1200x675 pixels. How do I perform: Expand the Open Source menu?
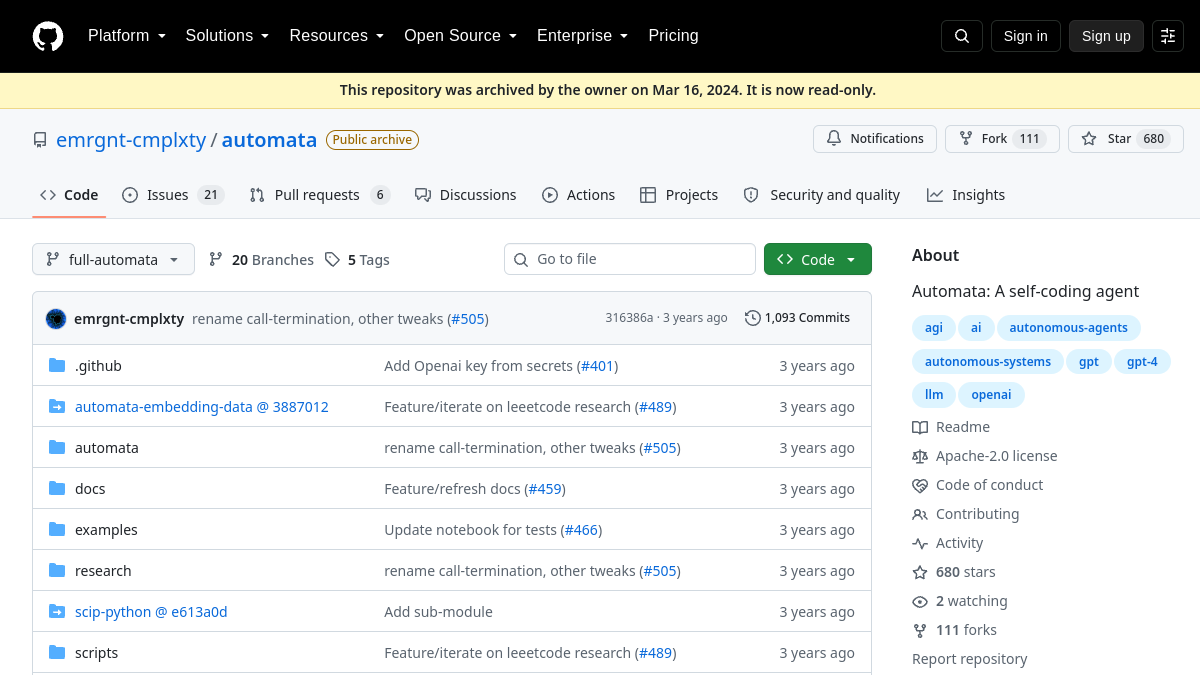[x=461, y=36]
